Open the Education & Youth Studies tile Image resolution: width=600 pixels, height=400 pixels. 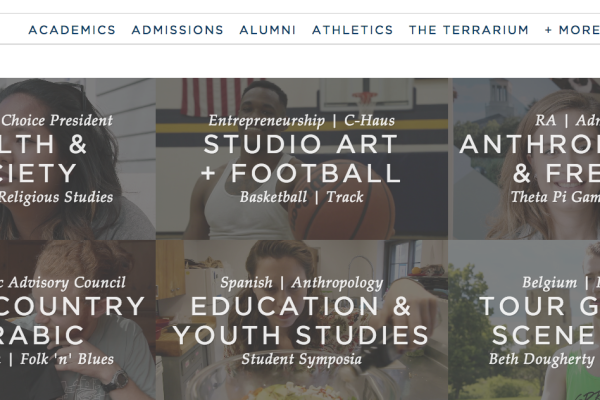[x=302, y=320]
